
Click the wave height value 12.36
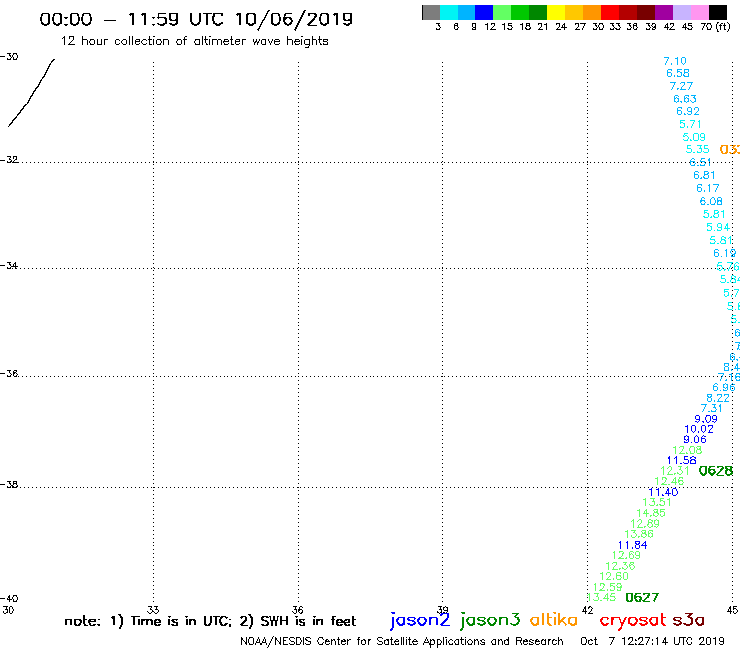click(x=620, y=566)
